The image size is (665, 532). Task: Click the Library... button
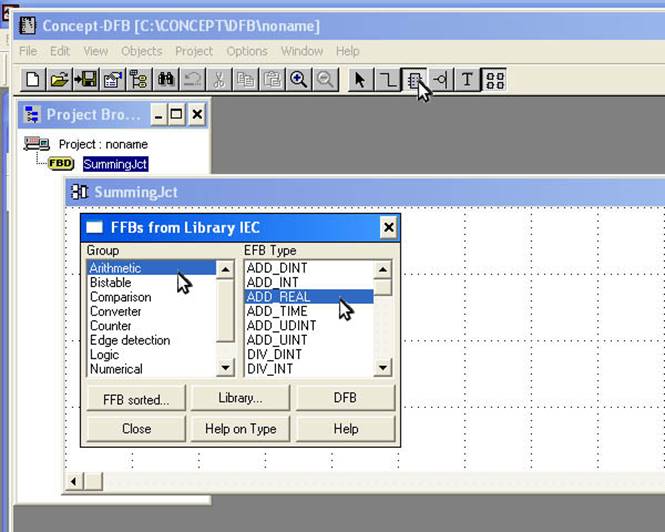pos(240,398)
